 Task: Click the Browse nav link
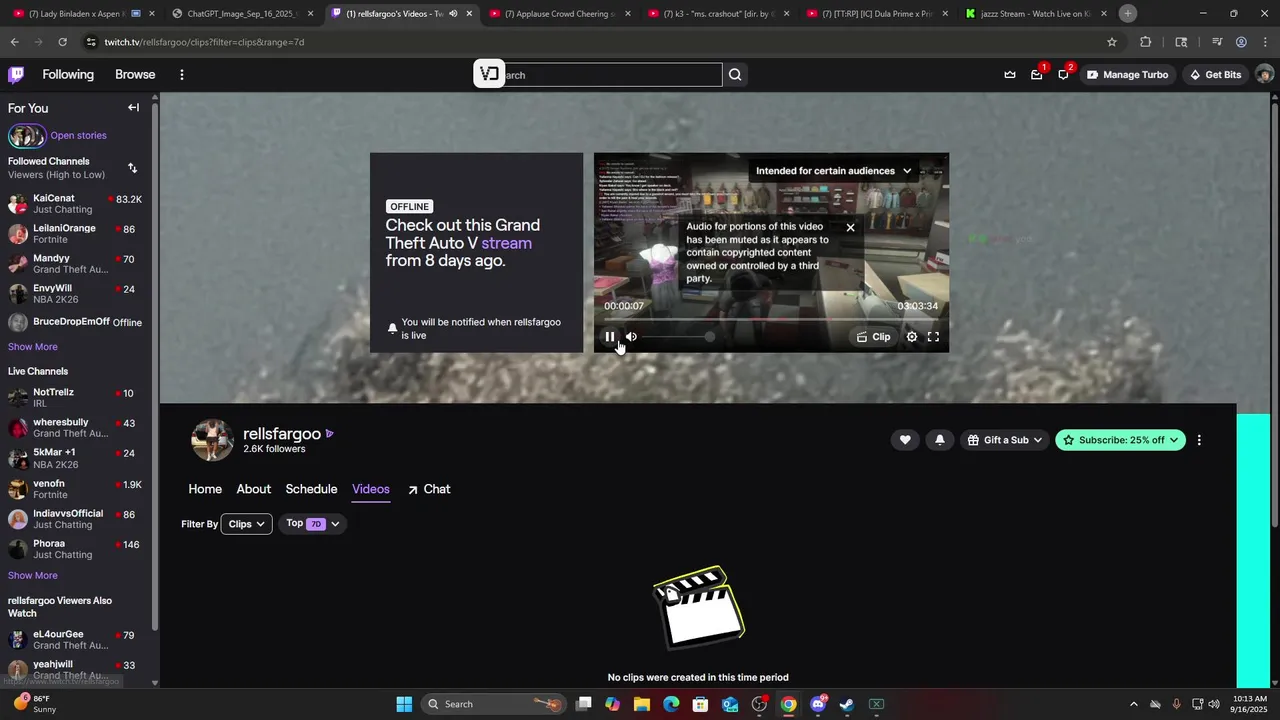point(135,75)
